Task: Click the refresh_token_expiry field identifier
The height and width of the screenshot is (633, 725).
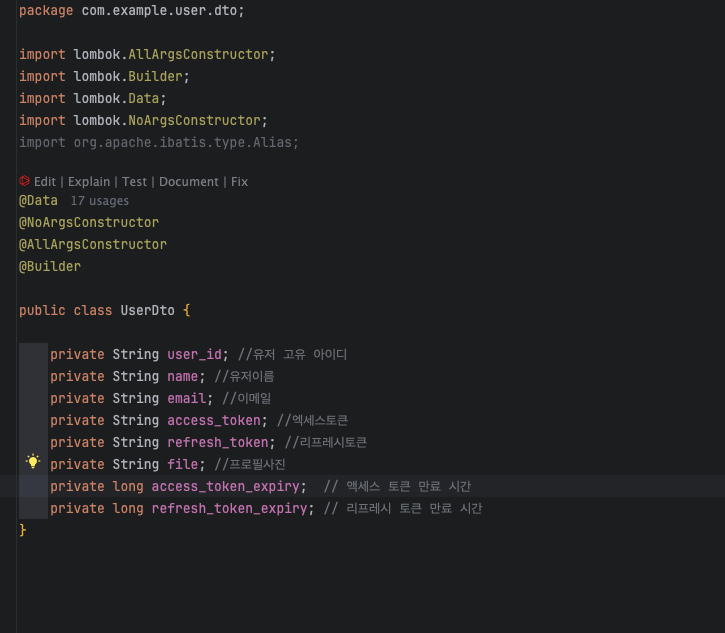Action: click(x=229, y=509)
